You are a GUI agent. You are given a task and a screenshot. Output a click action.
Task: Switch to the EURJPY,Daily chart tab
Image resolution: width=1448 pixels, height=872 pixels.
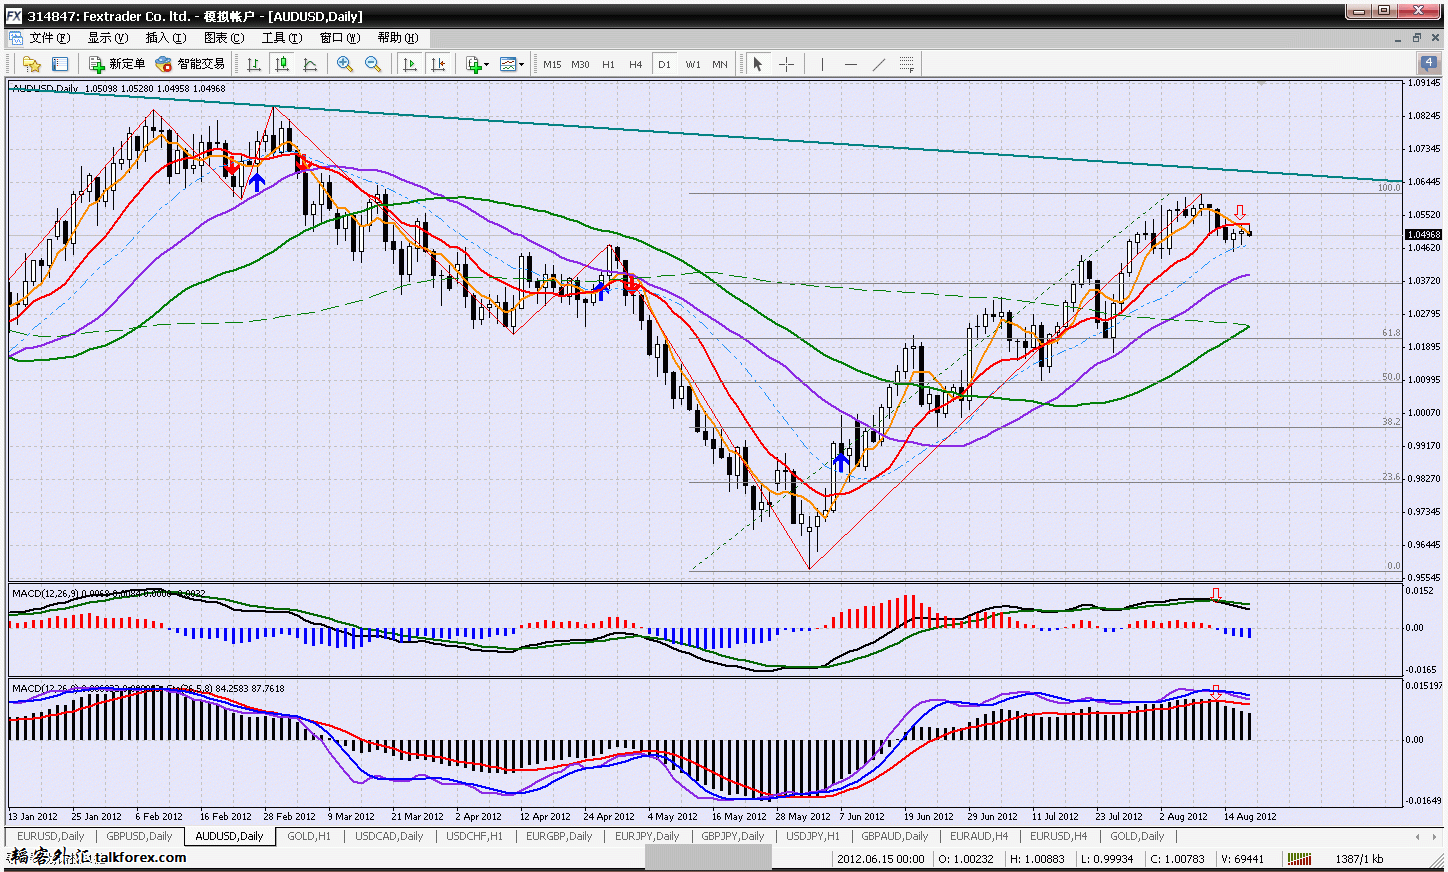pos(647,836)
